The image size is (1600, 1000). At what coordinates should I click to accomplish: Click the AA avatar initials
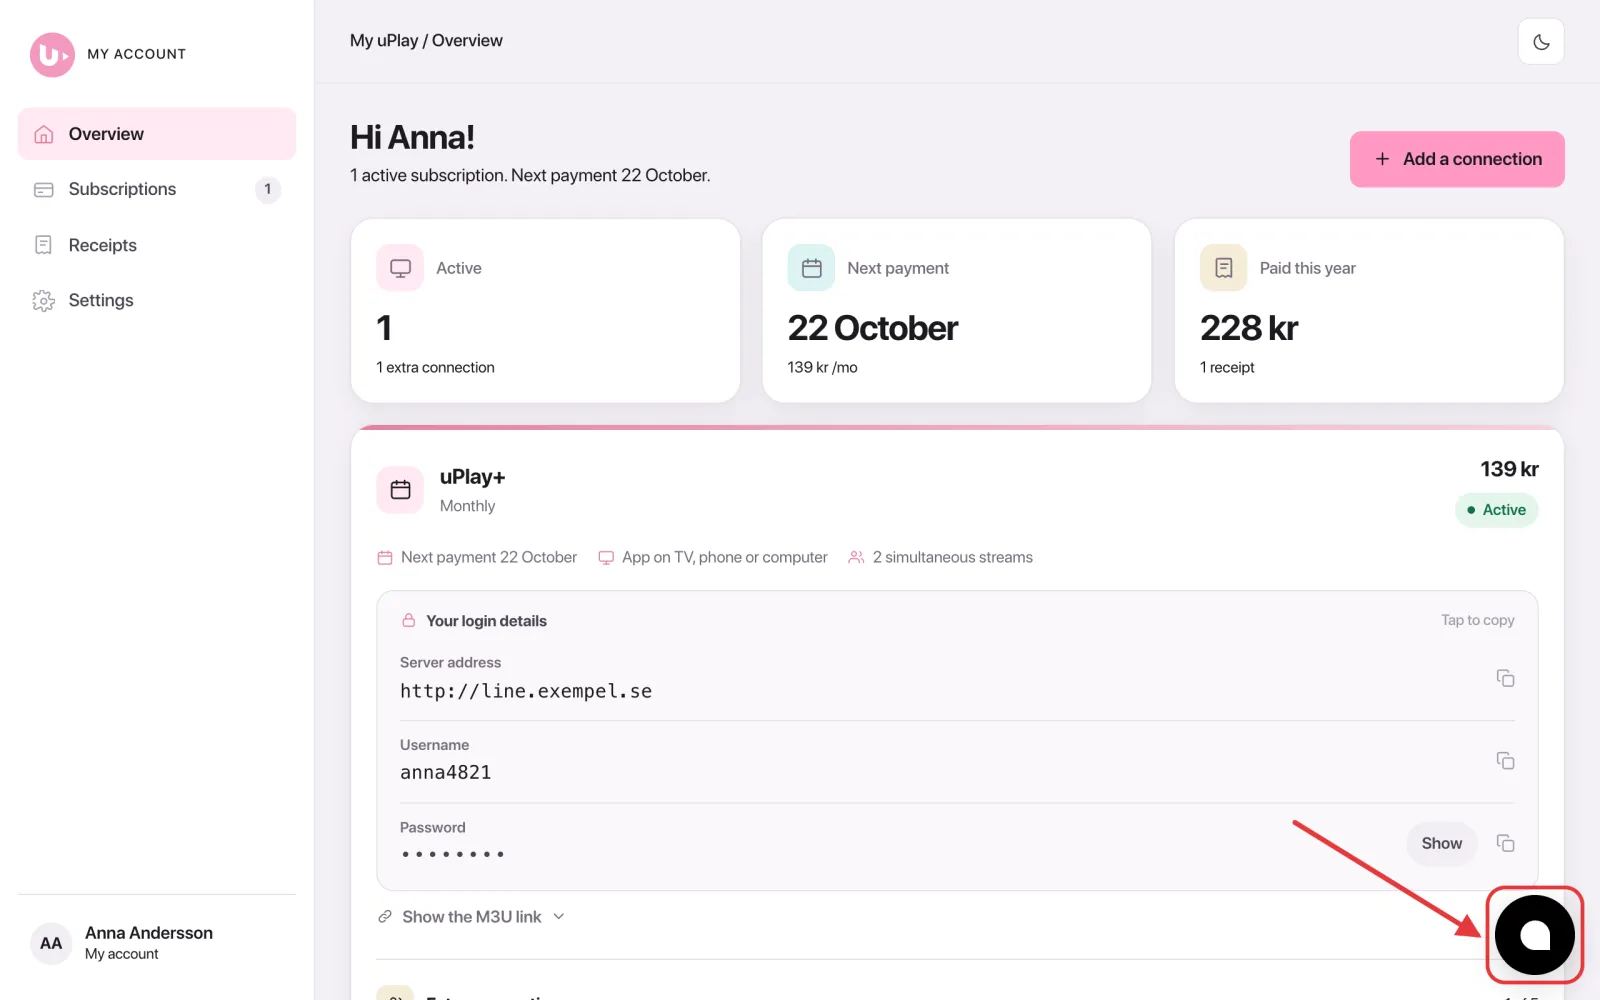coord(51,943)
